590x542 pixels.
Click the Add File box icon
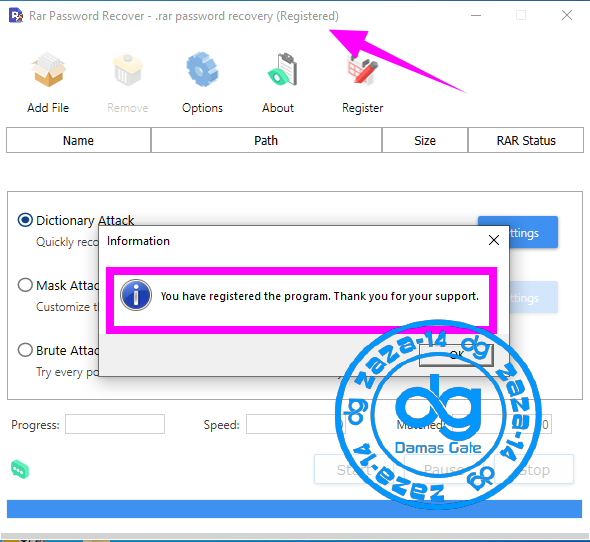(48, 70)
